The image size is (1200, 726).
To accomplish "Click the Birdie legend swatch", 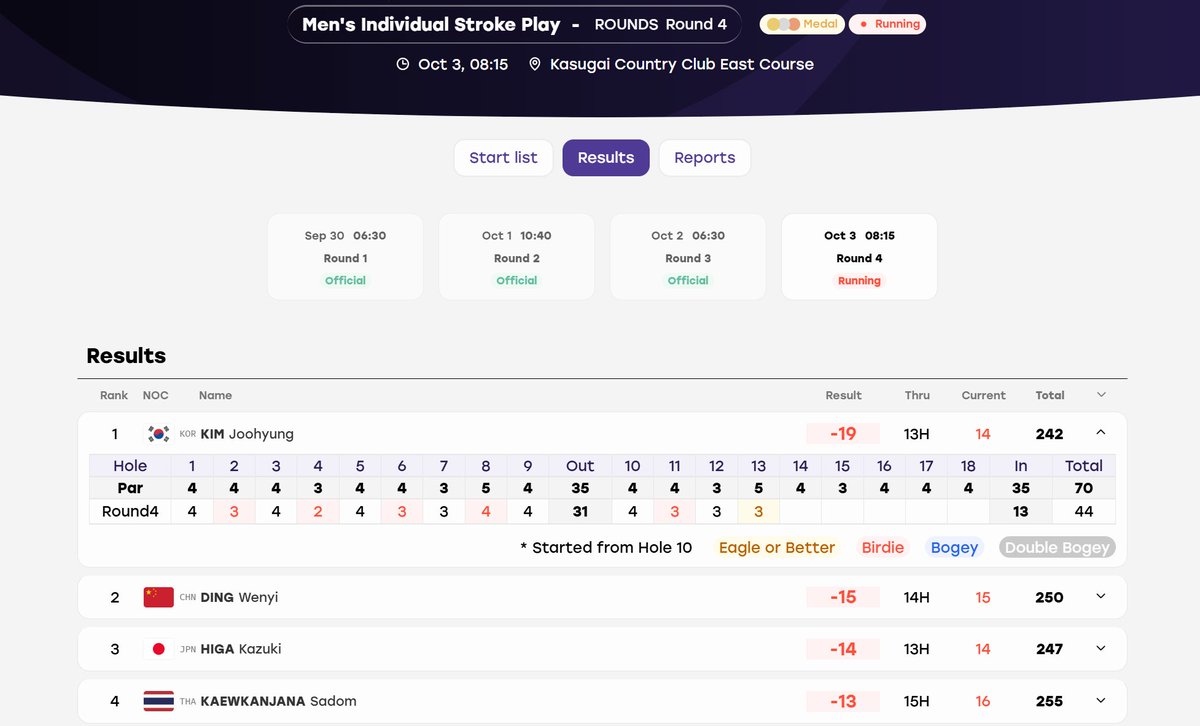I will (883, 548).
